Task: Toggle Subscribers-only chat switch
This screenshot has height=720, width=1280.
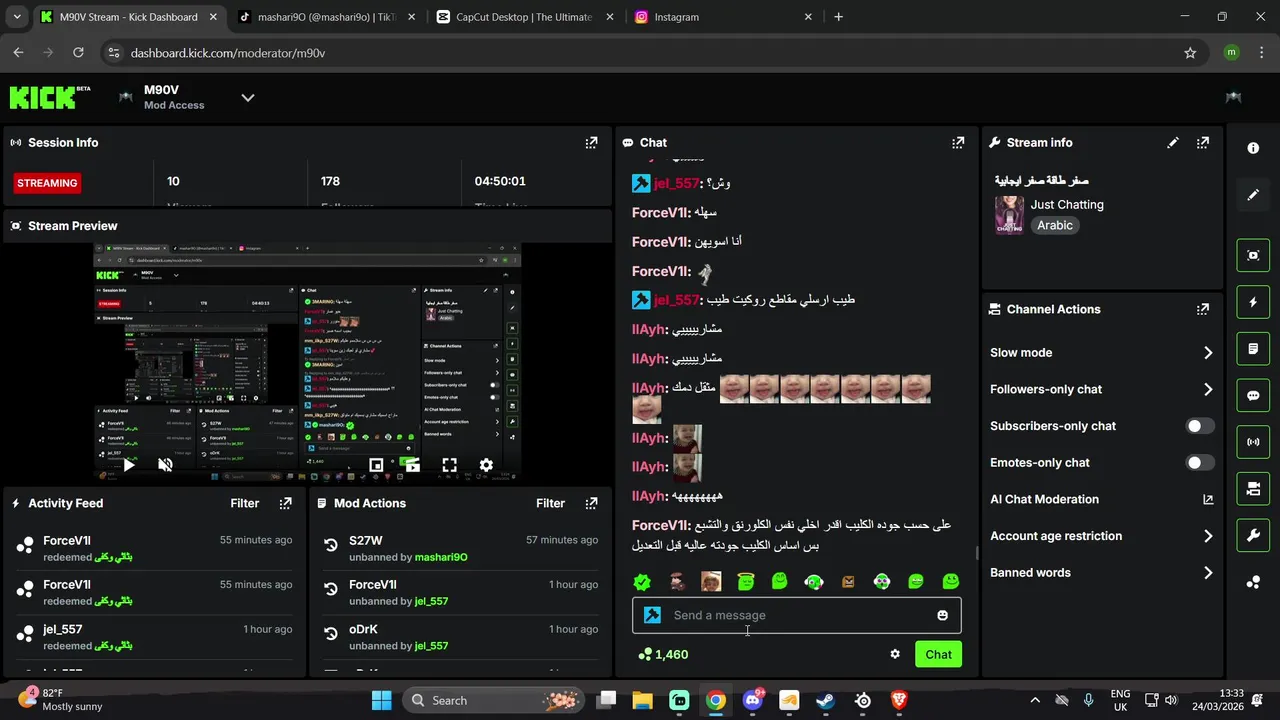Action: 1200,426
